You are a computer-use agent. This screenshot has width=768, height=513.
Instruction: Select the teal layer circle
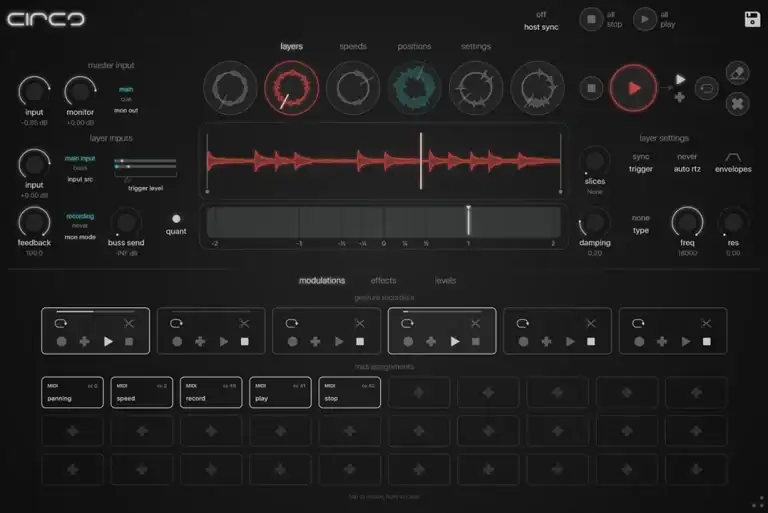[414, 88]
